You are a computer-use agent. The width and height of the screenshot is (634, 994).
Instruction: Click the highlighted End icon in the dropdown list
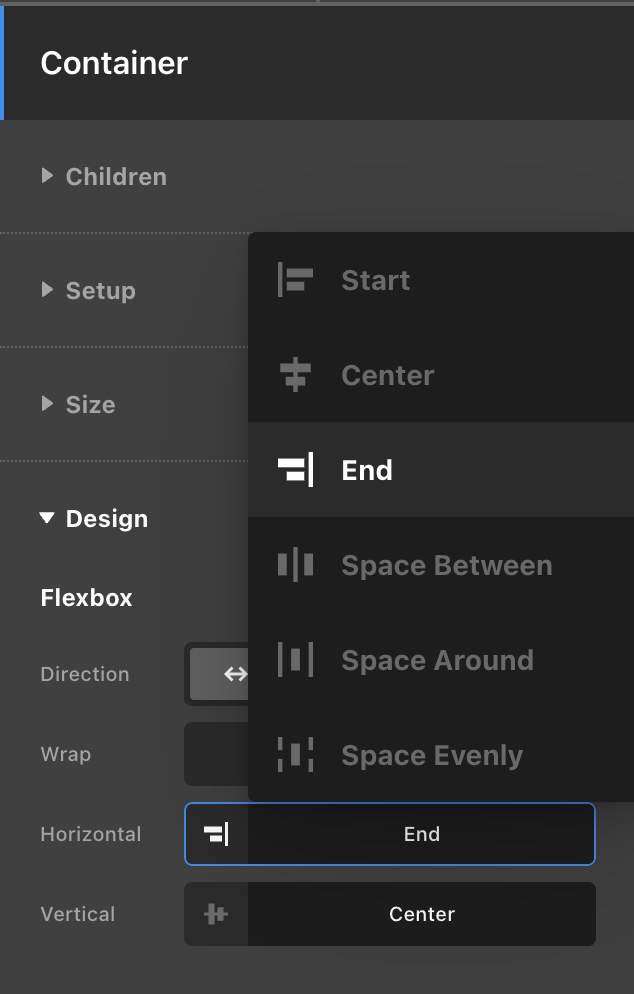click(295, 470)
